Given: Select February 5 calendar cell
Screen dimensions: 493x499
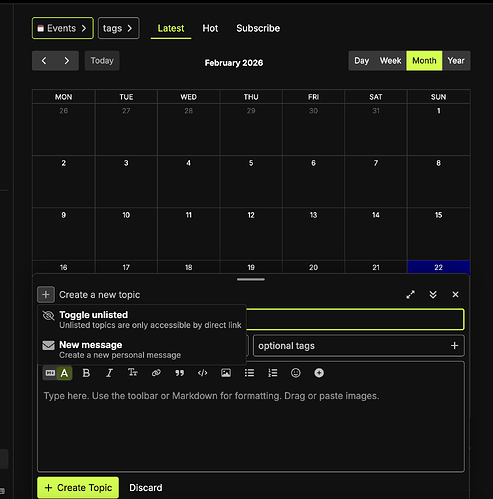Looking at the screenshot, I should tap(251, 182).
